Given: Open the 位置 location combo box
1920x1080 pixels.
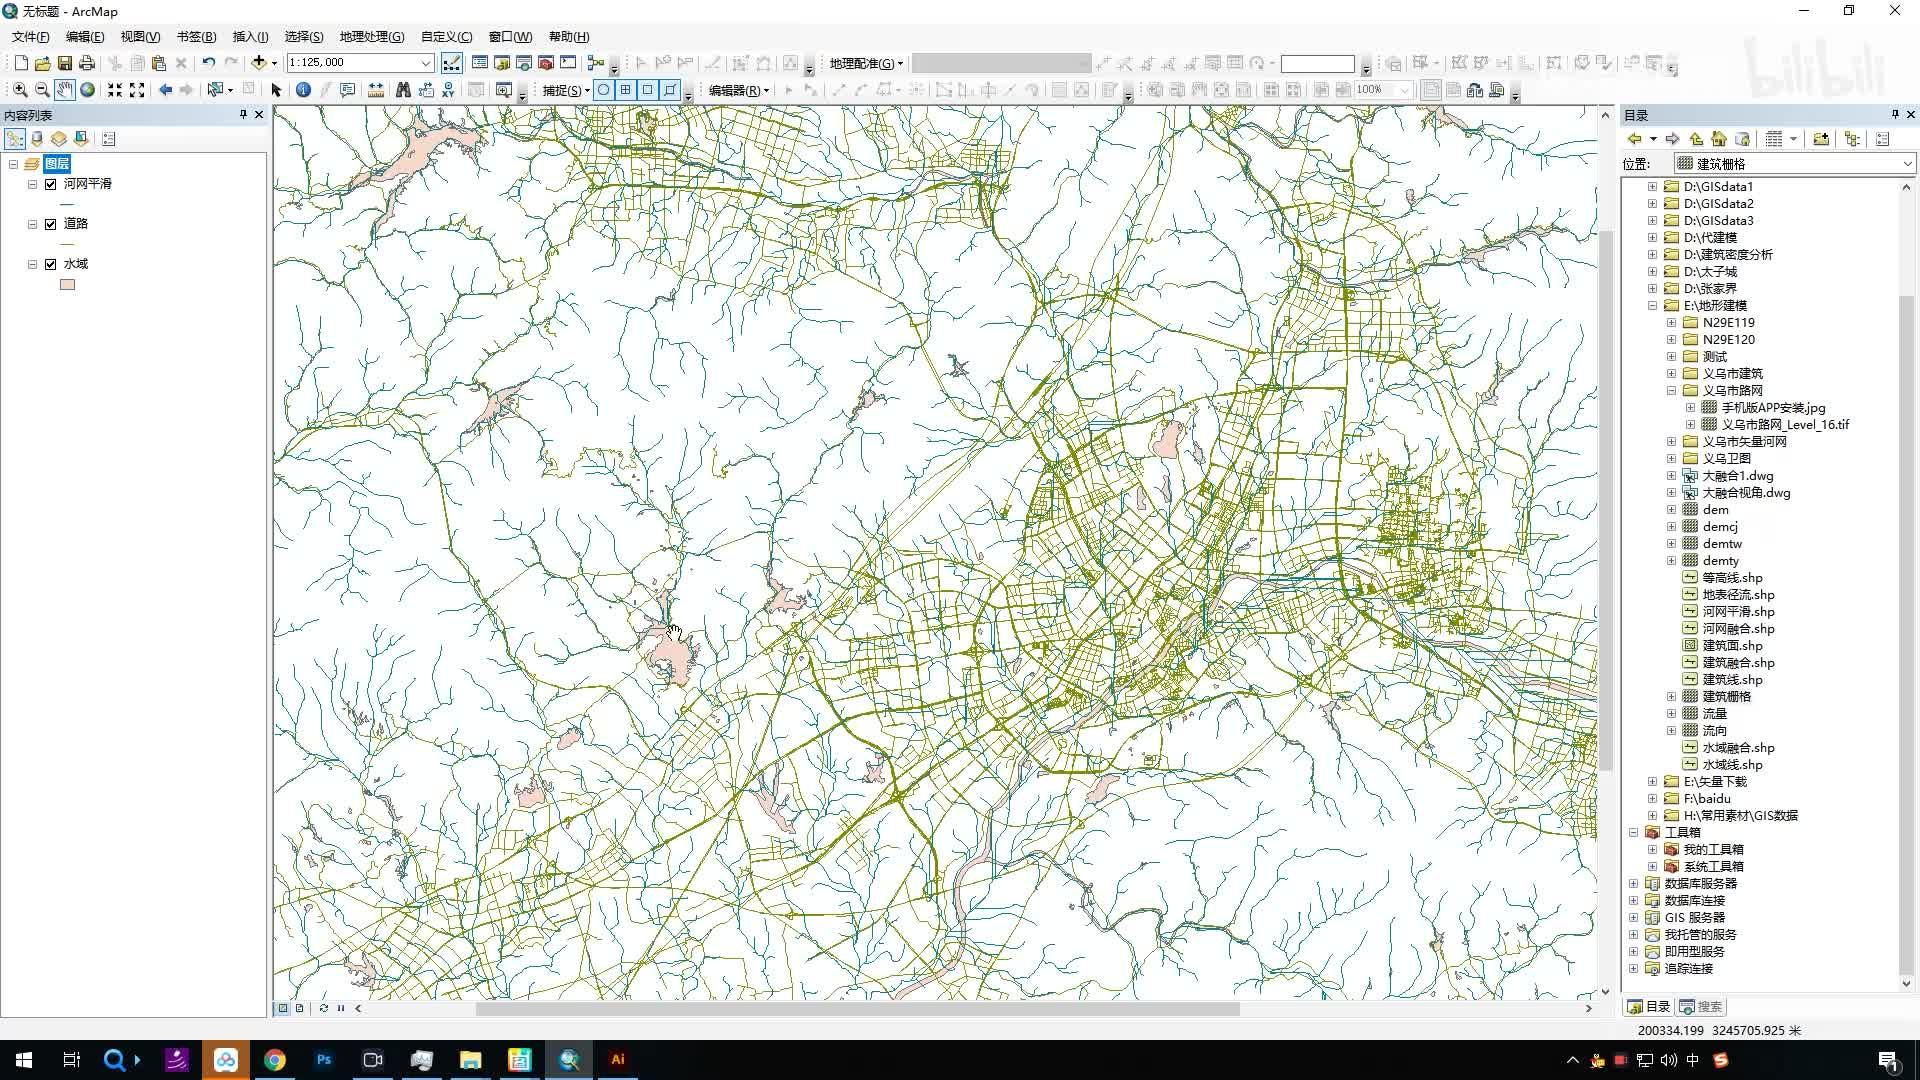Looking at the screenshot, I should 1794,164.
